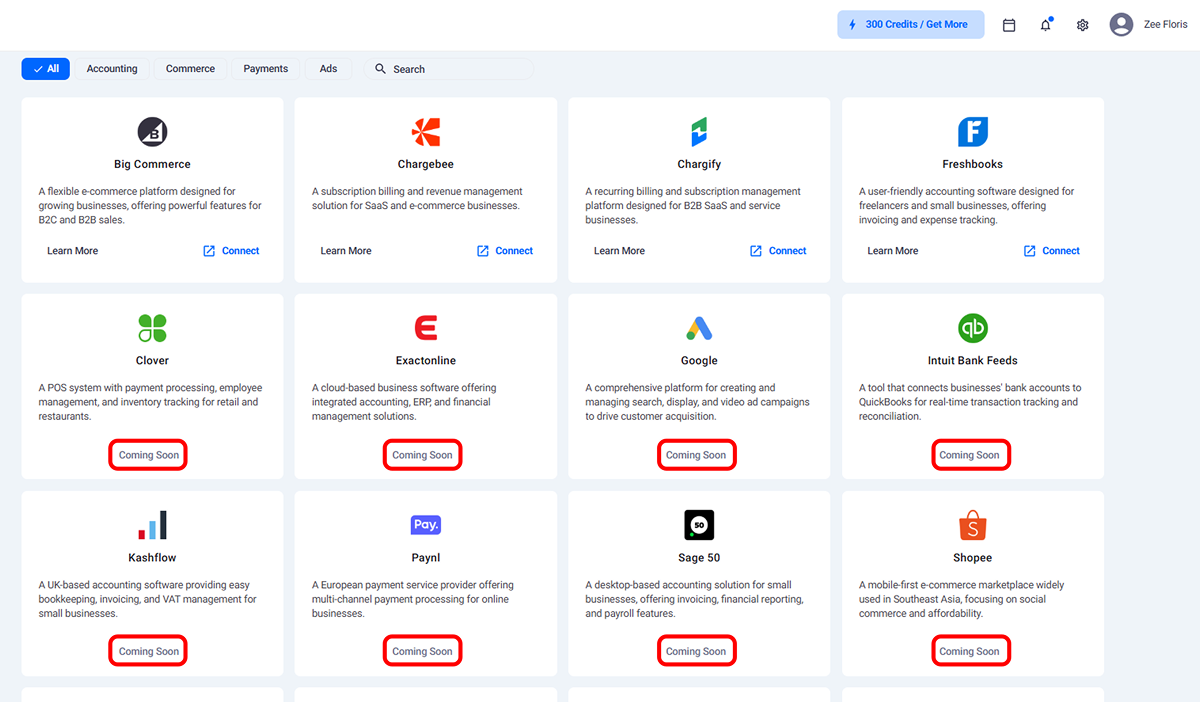Click Coming Soon on Shopee card

970,651
